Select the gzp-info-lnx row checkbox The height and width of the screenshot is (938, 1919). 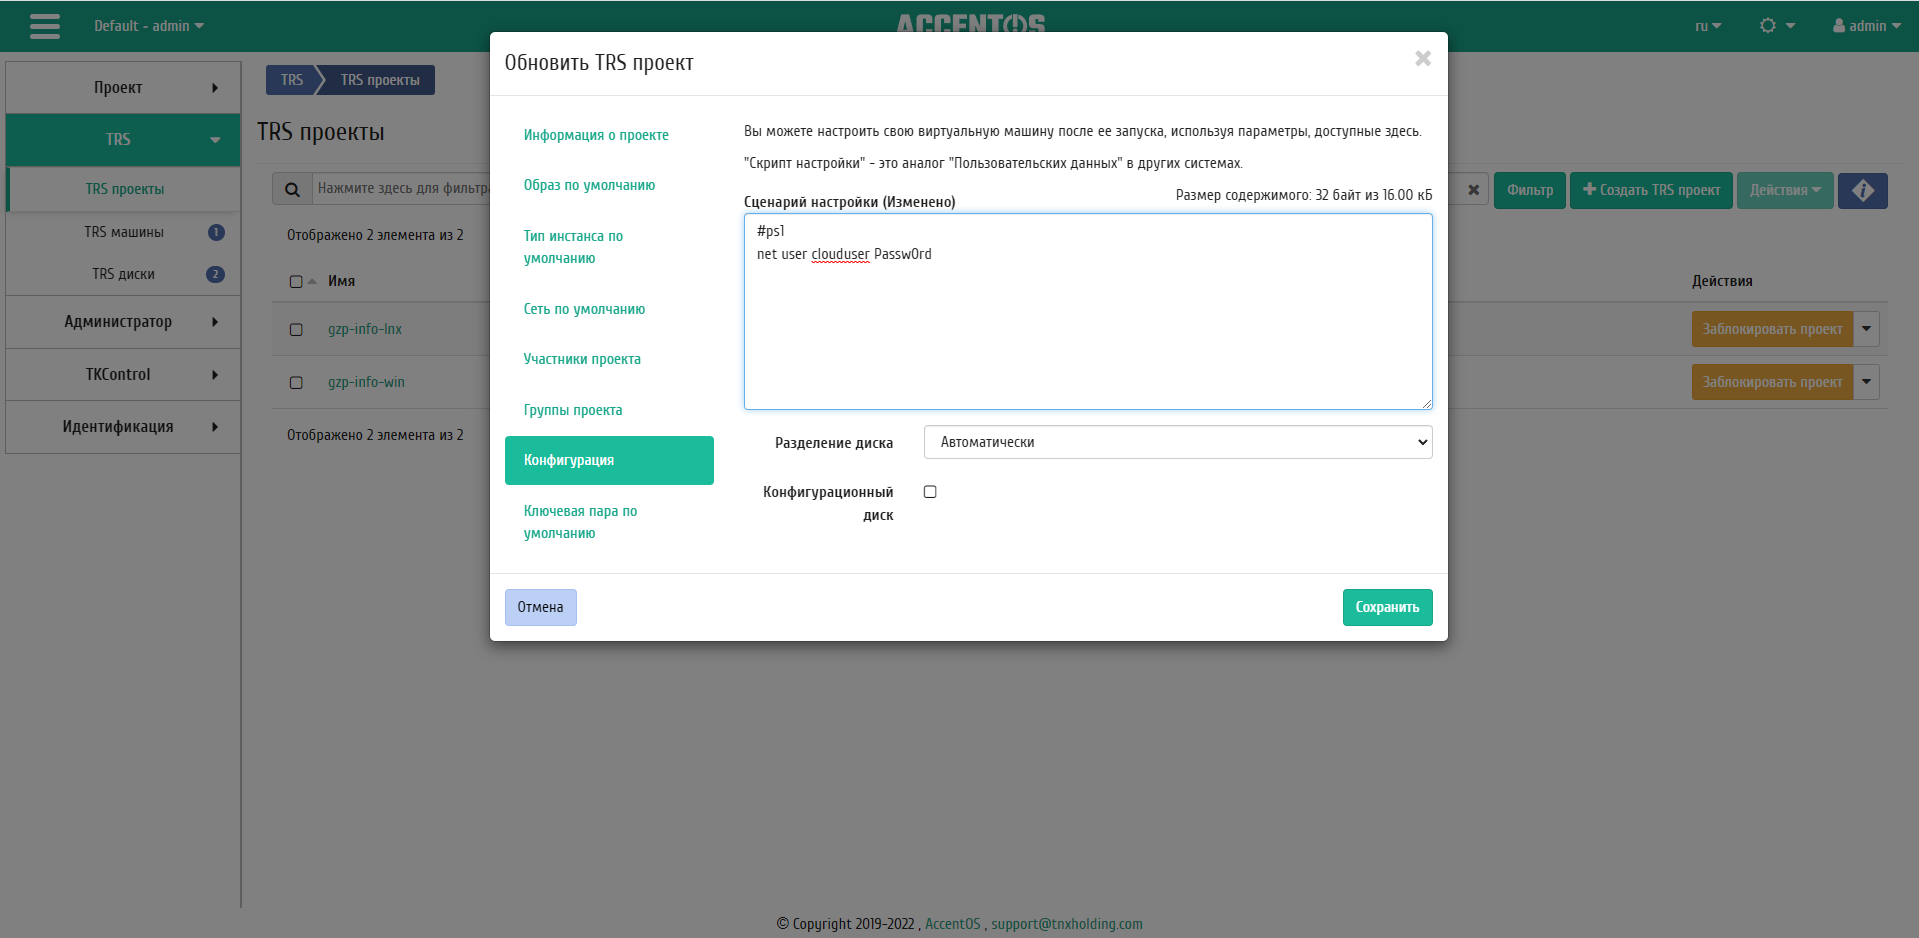pos(296,330)
